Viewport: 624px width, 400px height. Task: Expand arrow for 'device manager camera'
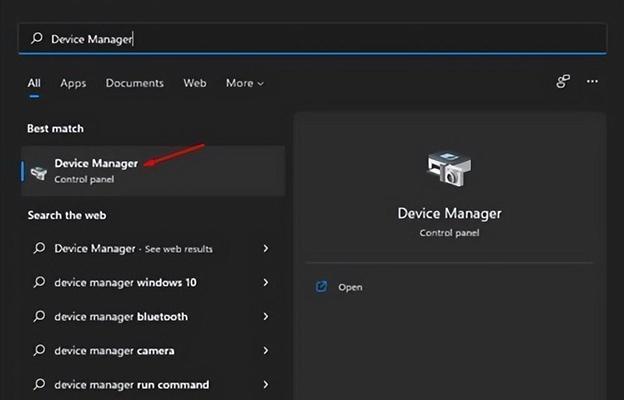coord(265,351)
